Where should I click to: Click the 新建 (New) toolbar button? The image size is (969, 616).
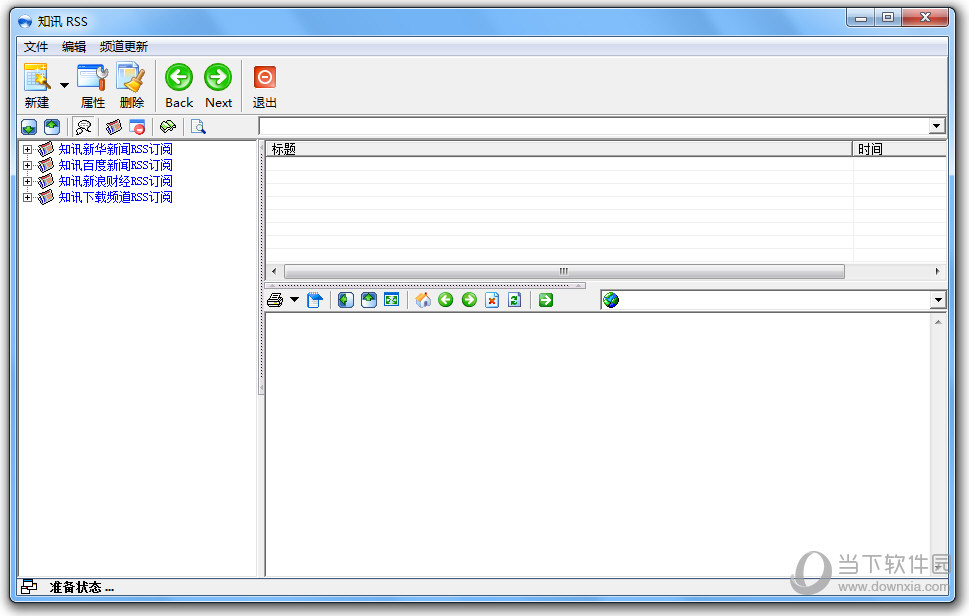tap(37, 85)
